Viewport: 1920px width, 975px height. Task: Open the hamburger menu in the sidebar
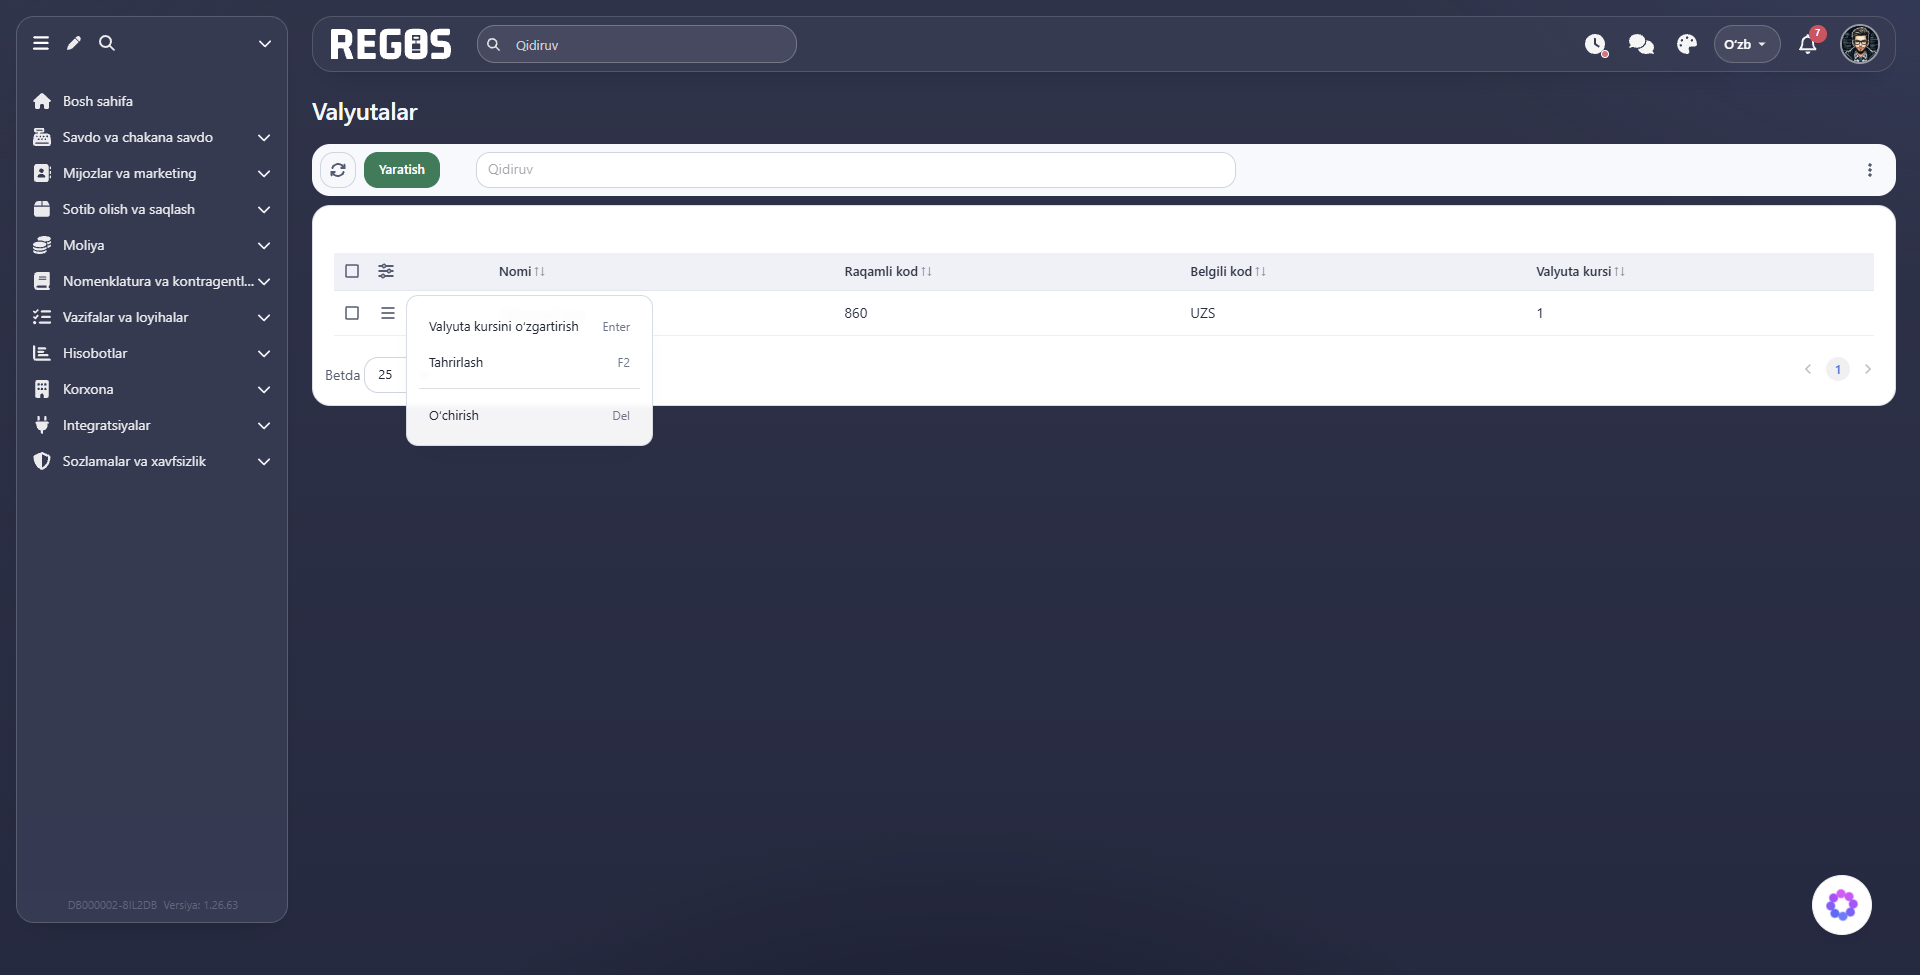(x=41, y=43)
